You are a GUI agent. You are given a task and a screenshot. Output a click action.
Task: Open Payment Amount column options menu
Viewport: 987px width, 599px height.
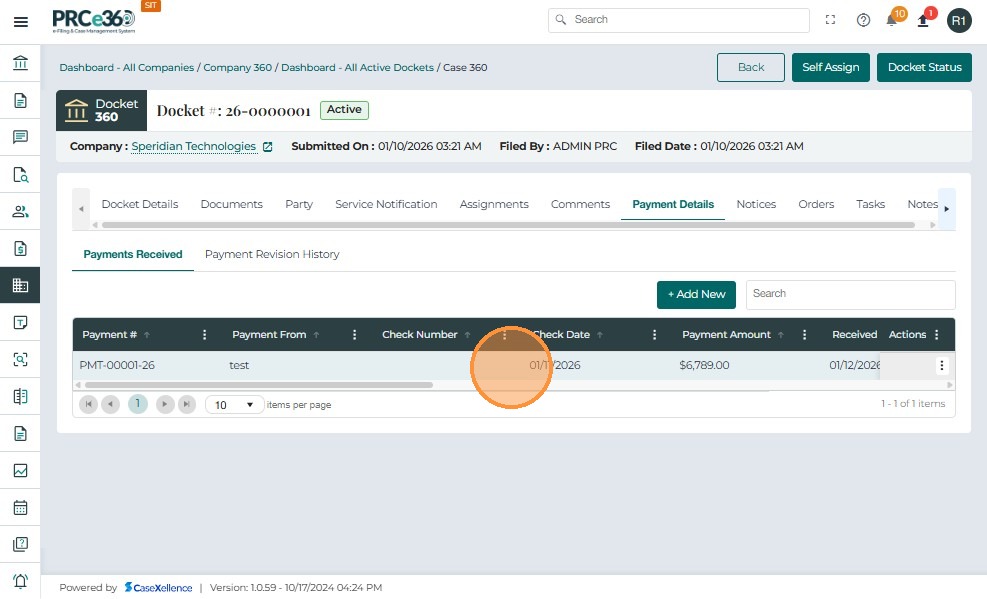tap(804, 335)
